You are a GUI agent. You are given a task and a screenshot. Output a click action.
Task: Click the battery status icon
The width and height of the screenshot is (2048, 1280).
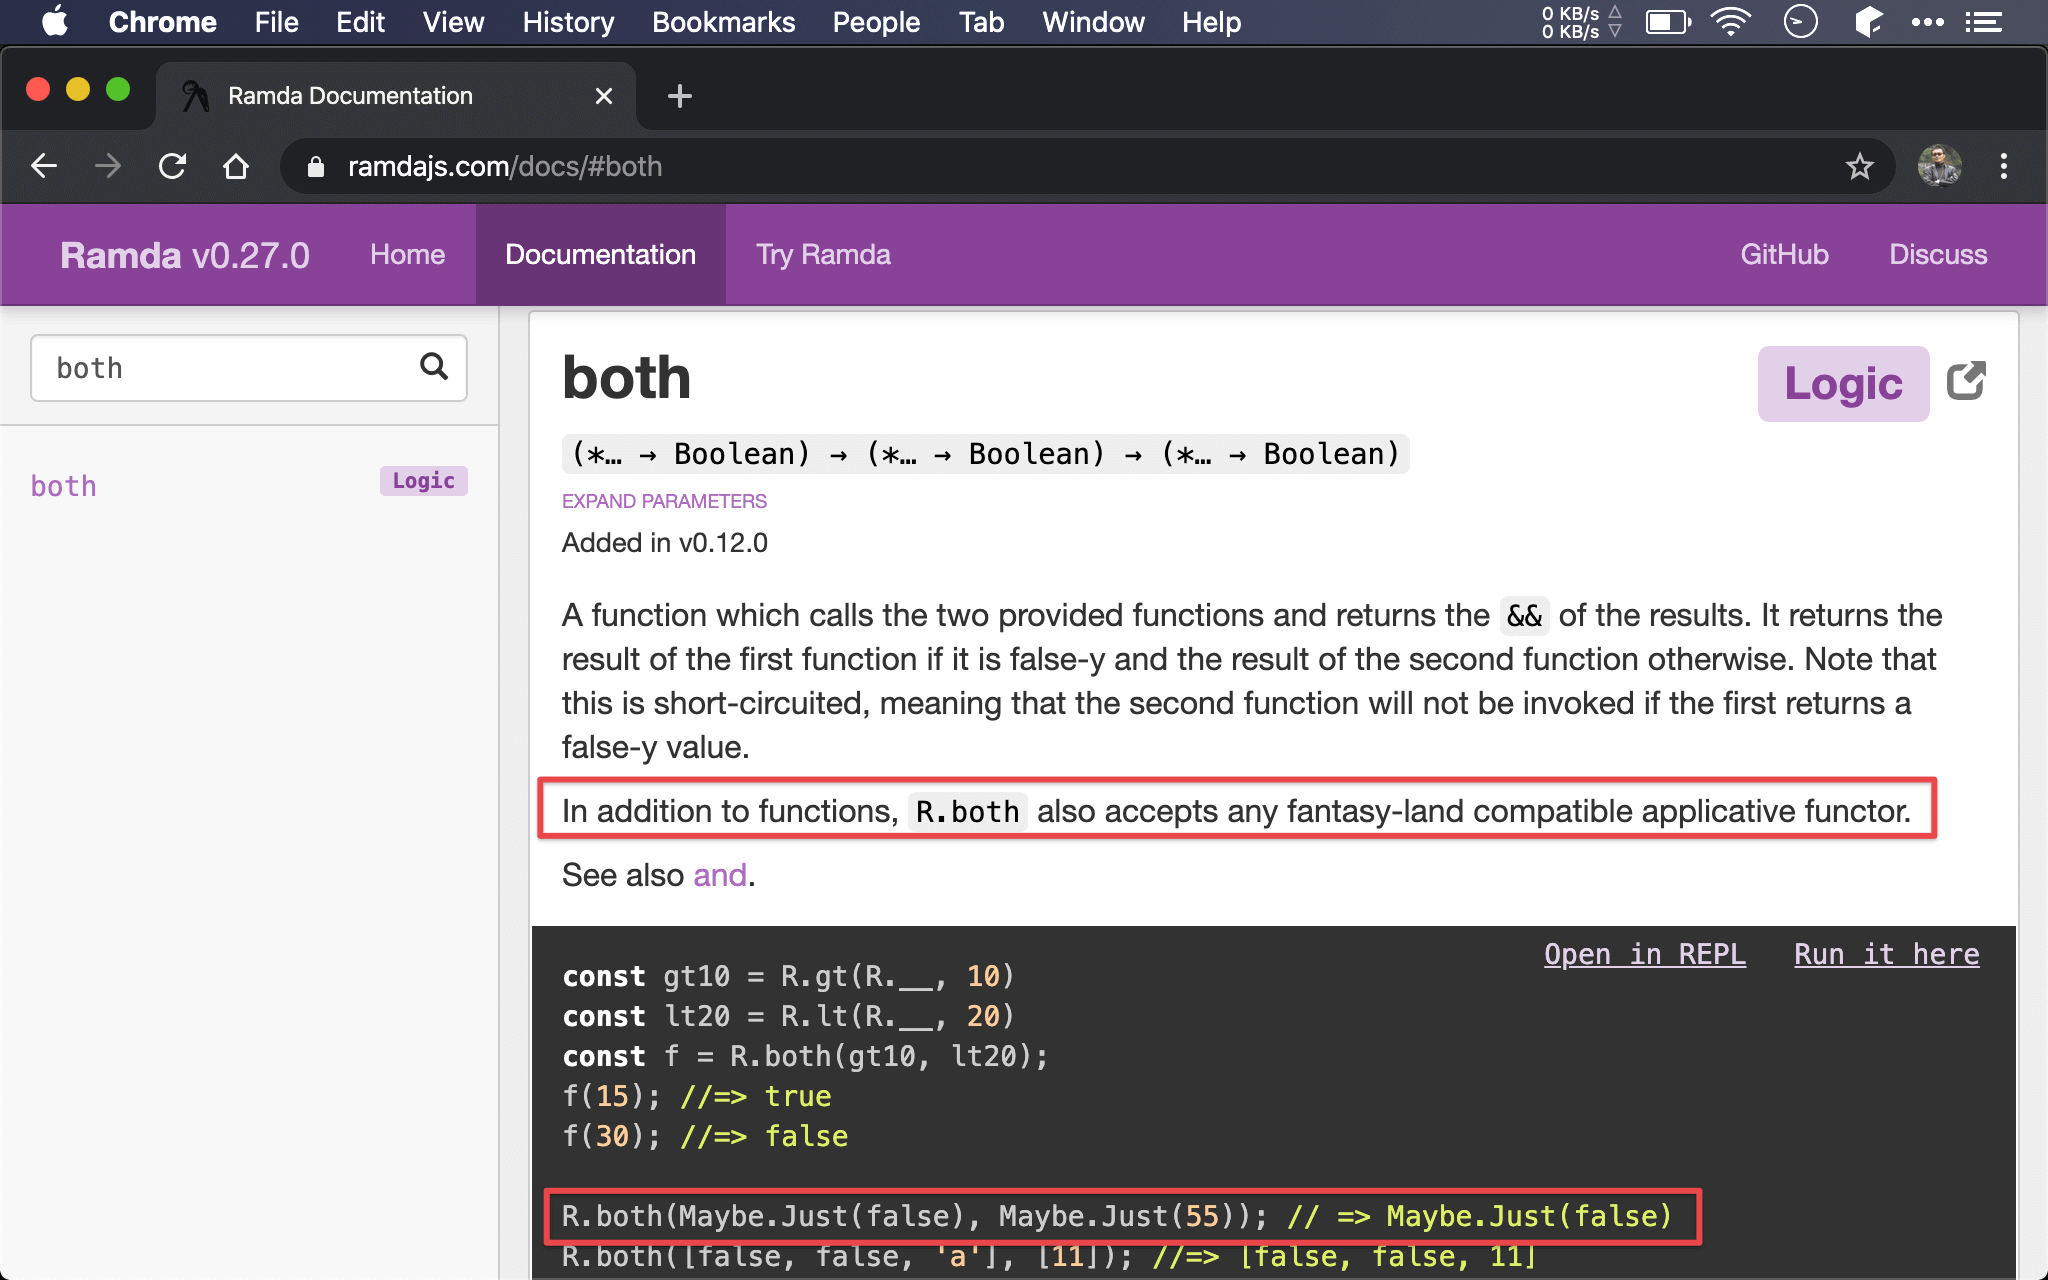pos(1668,22)
